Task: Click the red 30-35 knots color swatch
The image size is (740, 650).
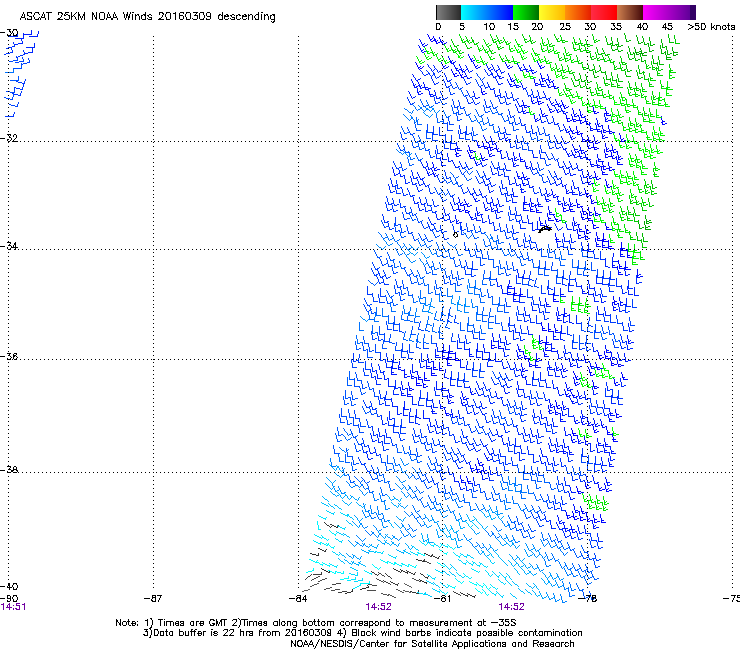Action: pos(604,12)
